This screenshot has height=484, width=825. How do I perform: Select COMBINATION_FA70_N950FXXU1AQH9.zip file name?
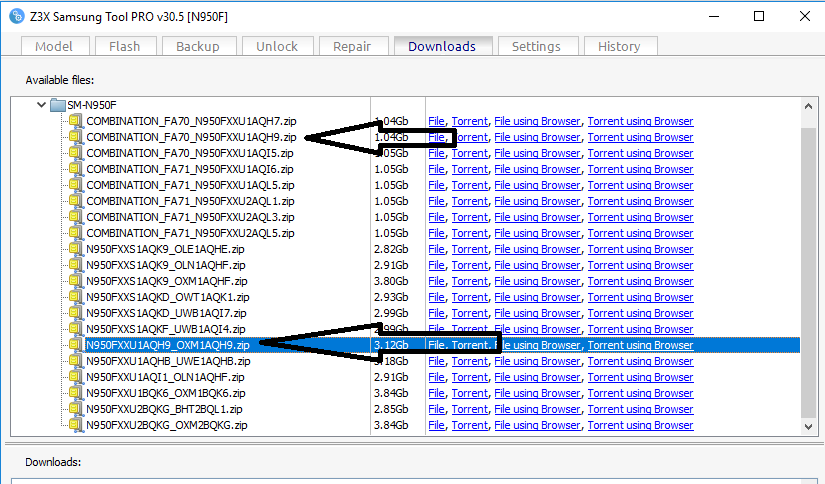coord(191,137)
